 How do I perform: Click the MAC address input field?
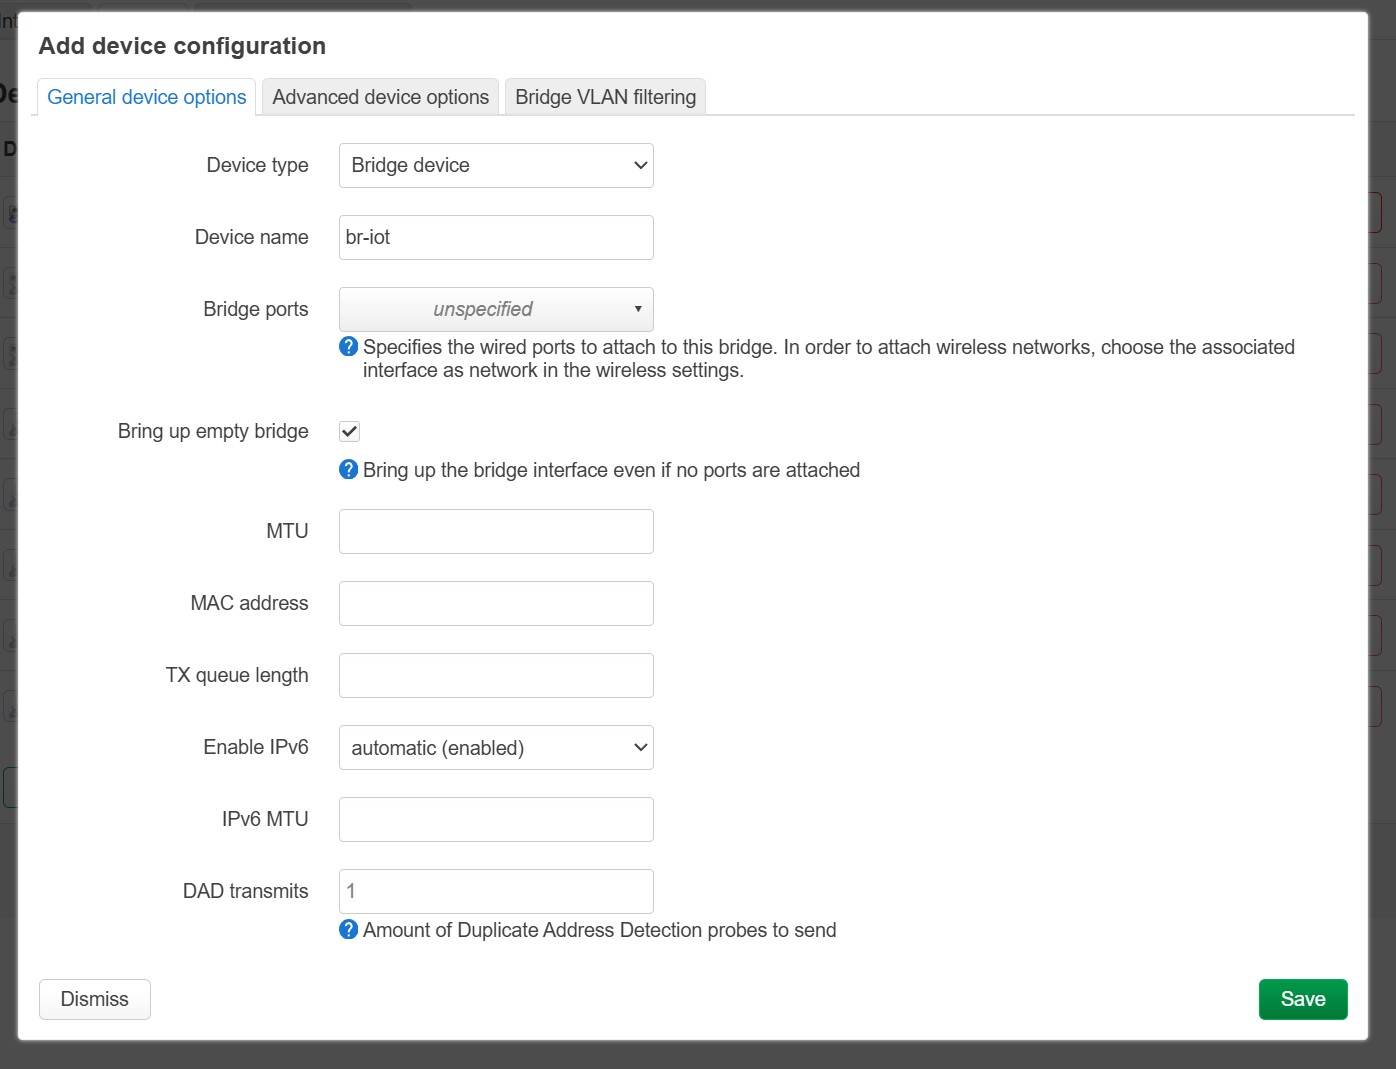pyautogui.click(x=496, y=604)
